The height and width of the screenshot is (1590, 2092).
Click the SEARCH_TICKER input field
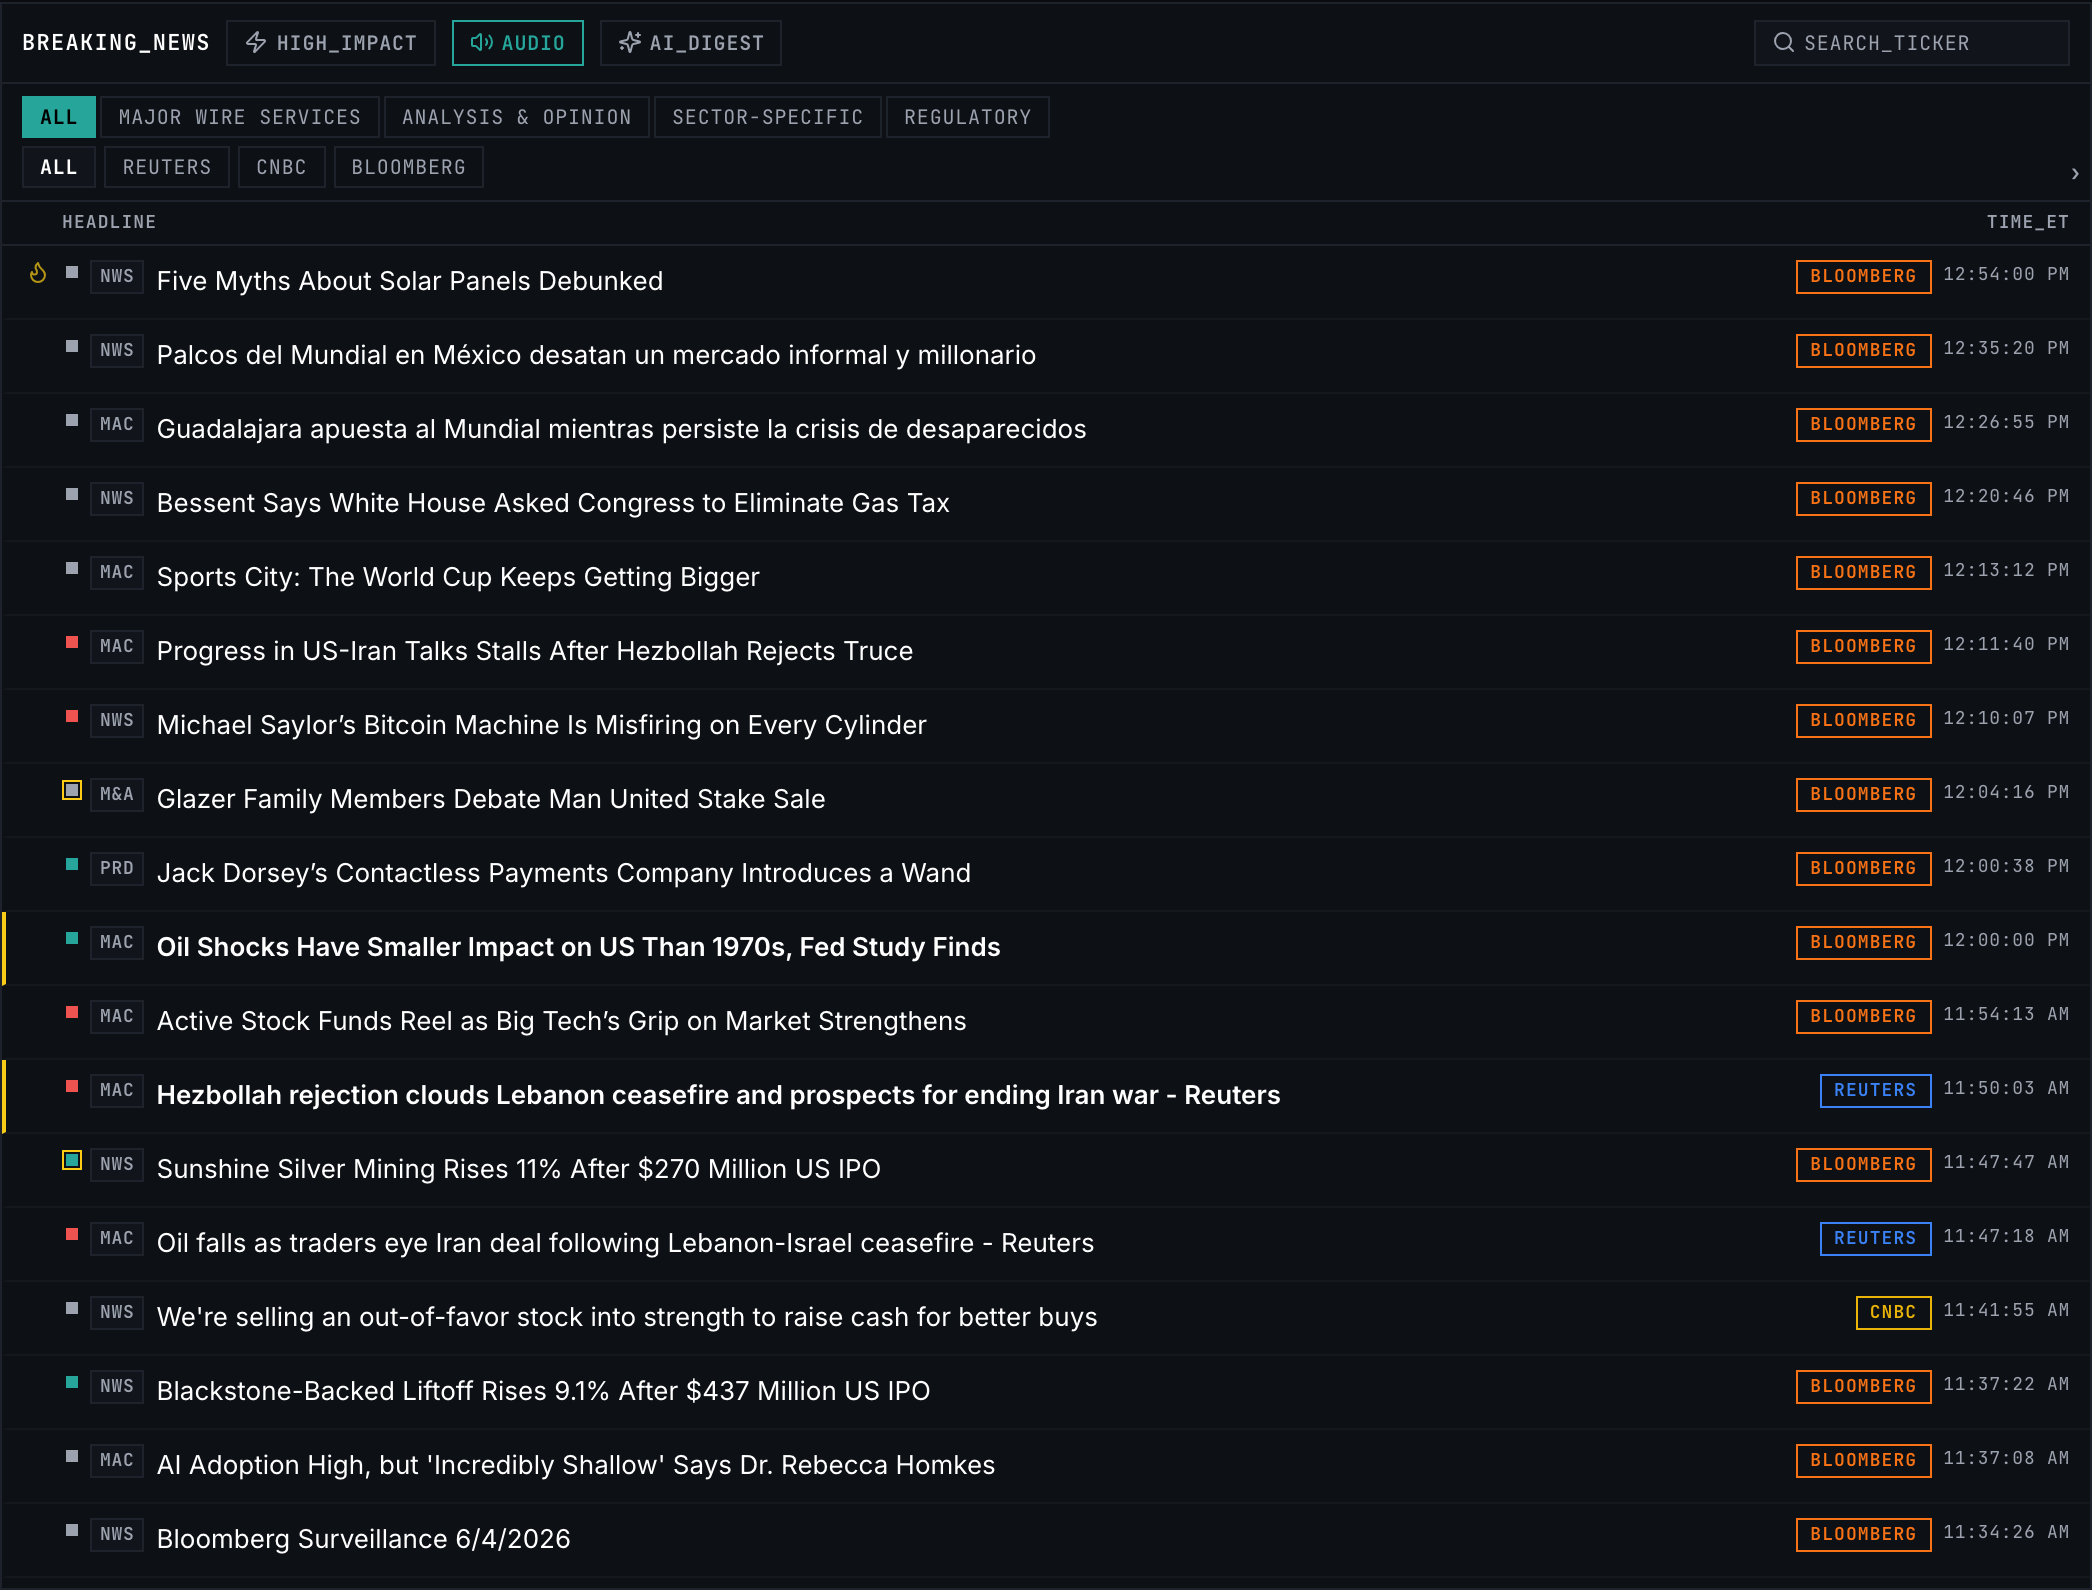(1911, 43)
